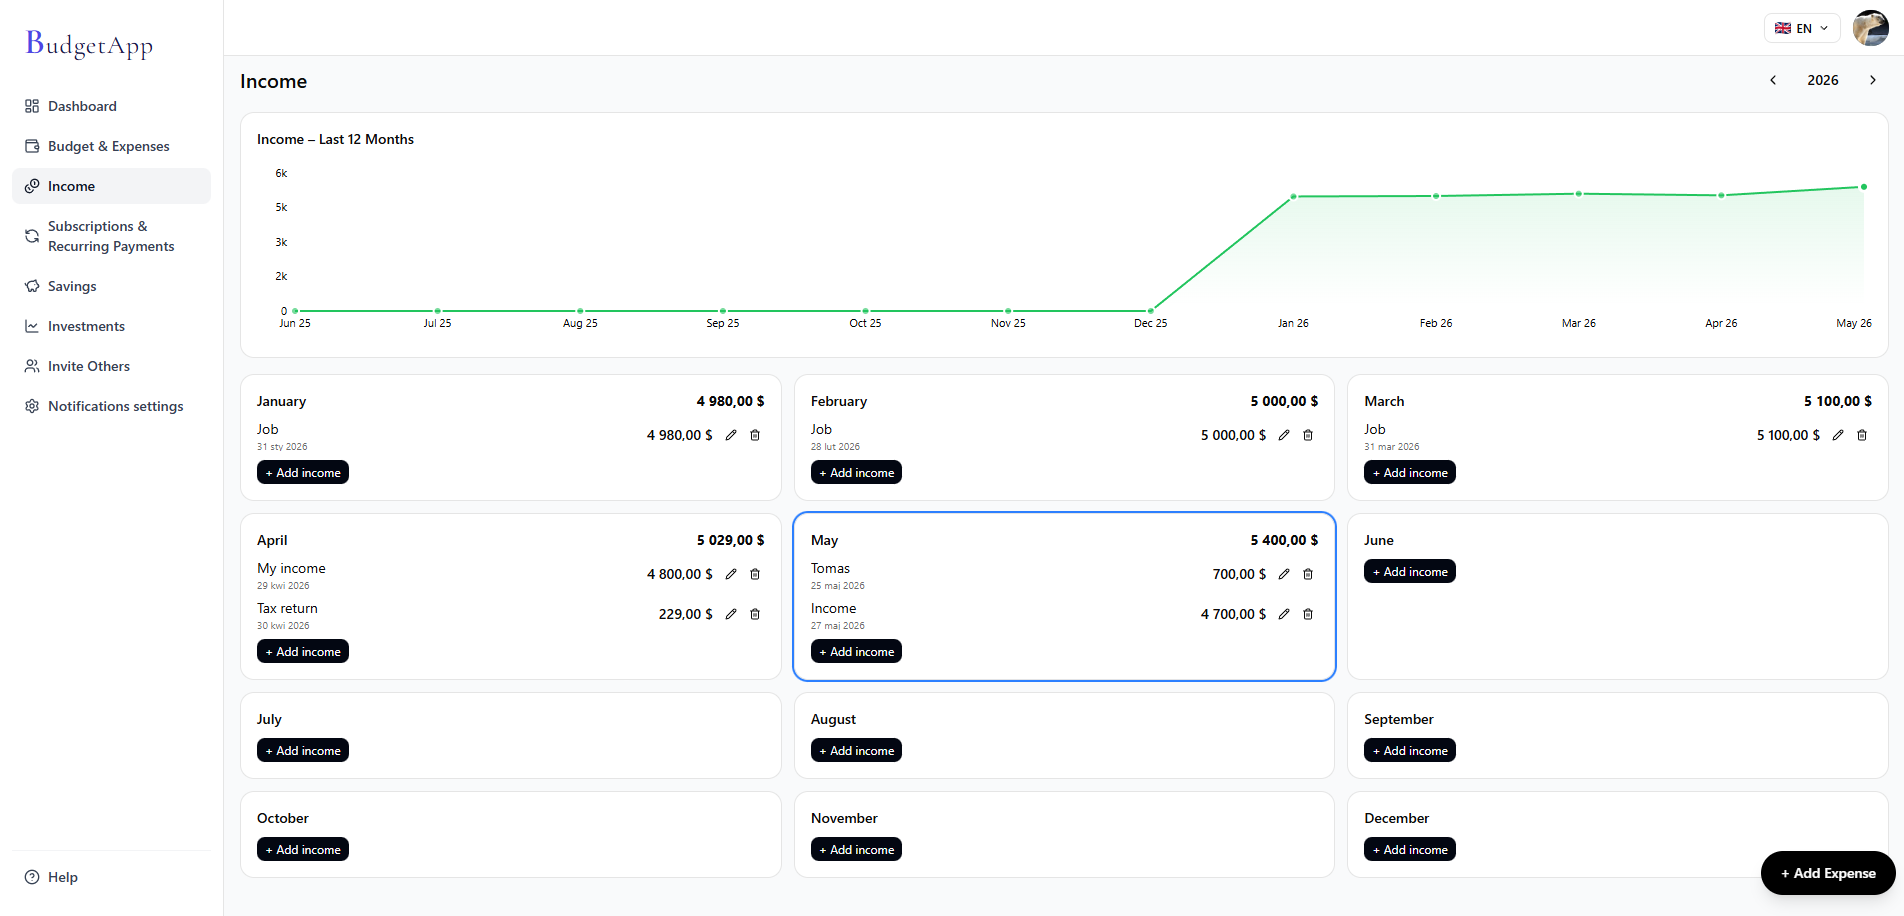Screen dimensions: 1904x916
Task: Click the 2026 year label
Action: point(1823,80)
